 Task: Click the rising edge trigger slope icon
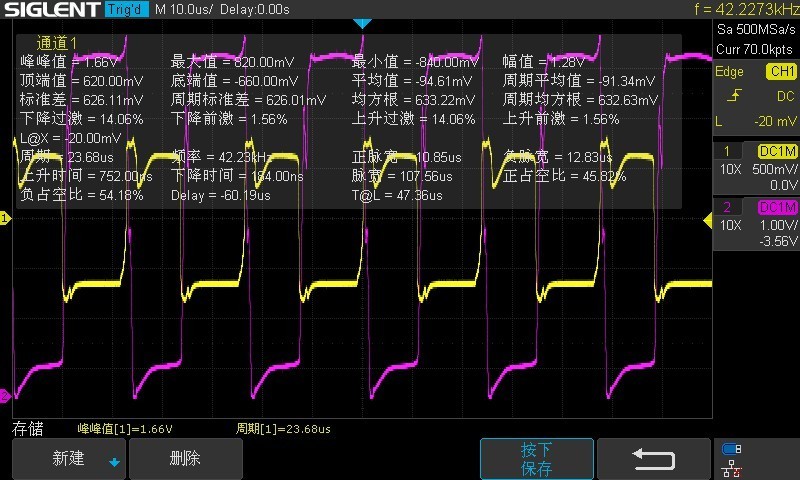[734, 96]
